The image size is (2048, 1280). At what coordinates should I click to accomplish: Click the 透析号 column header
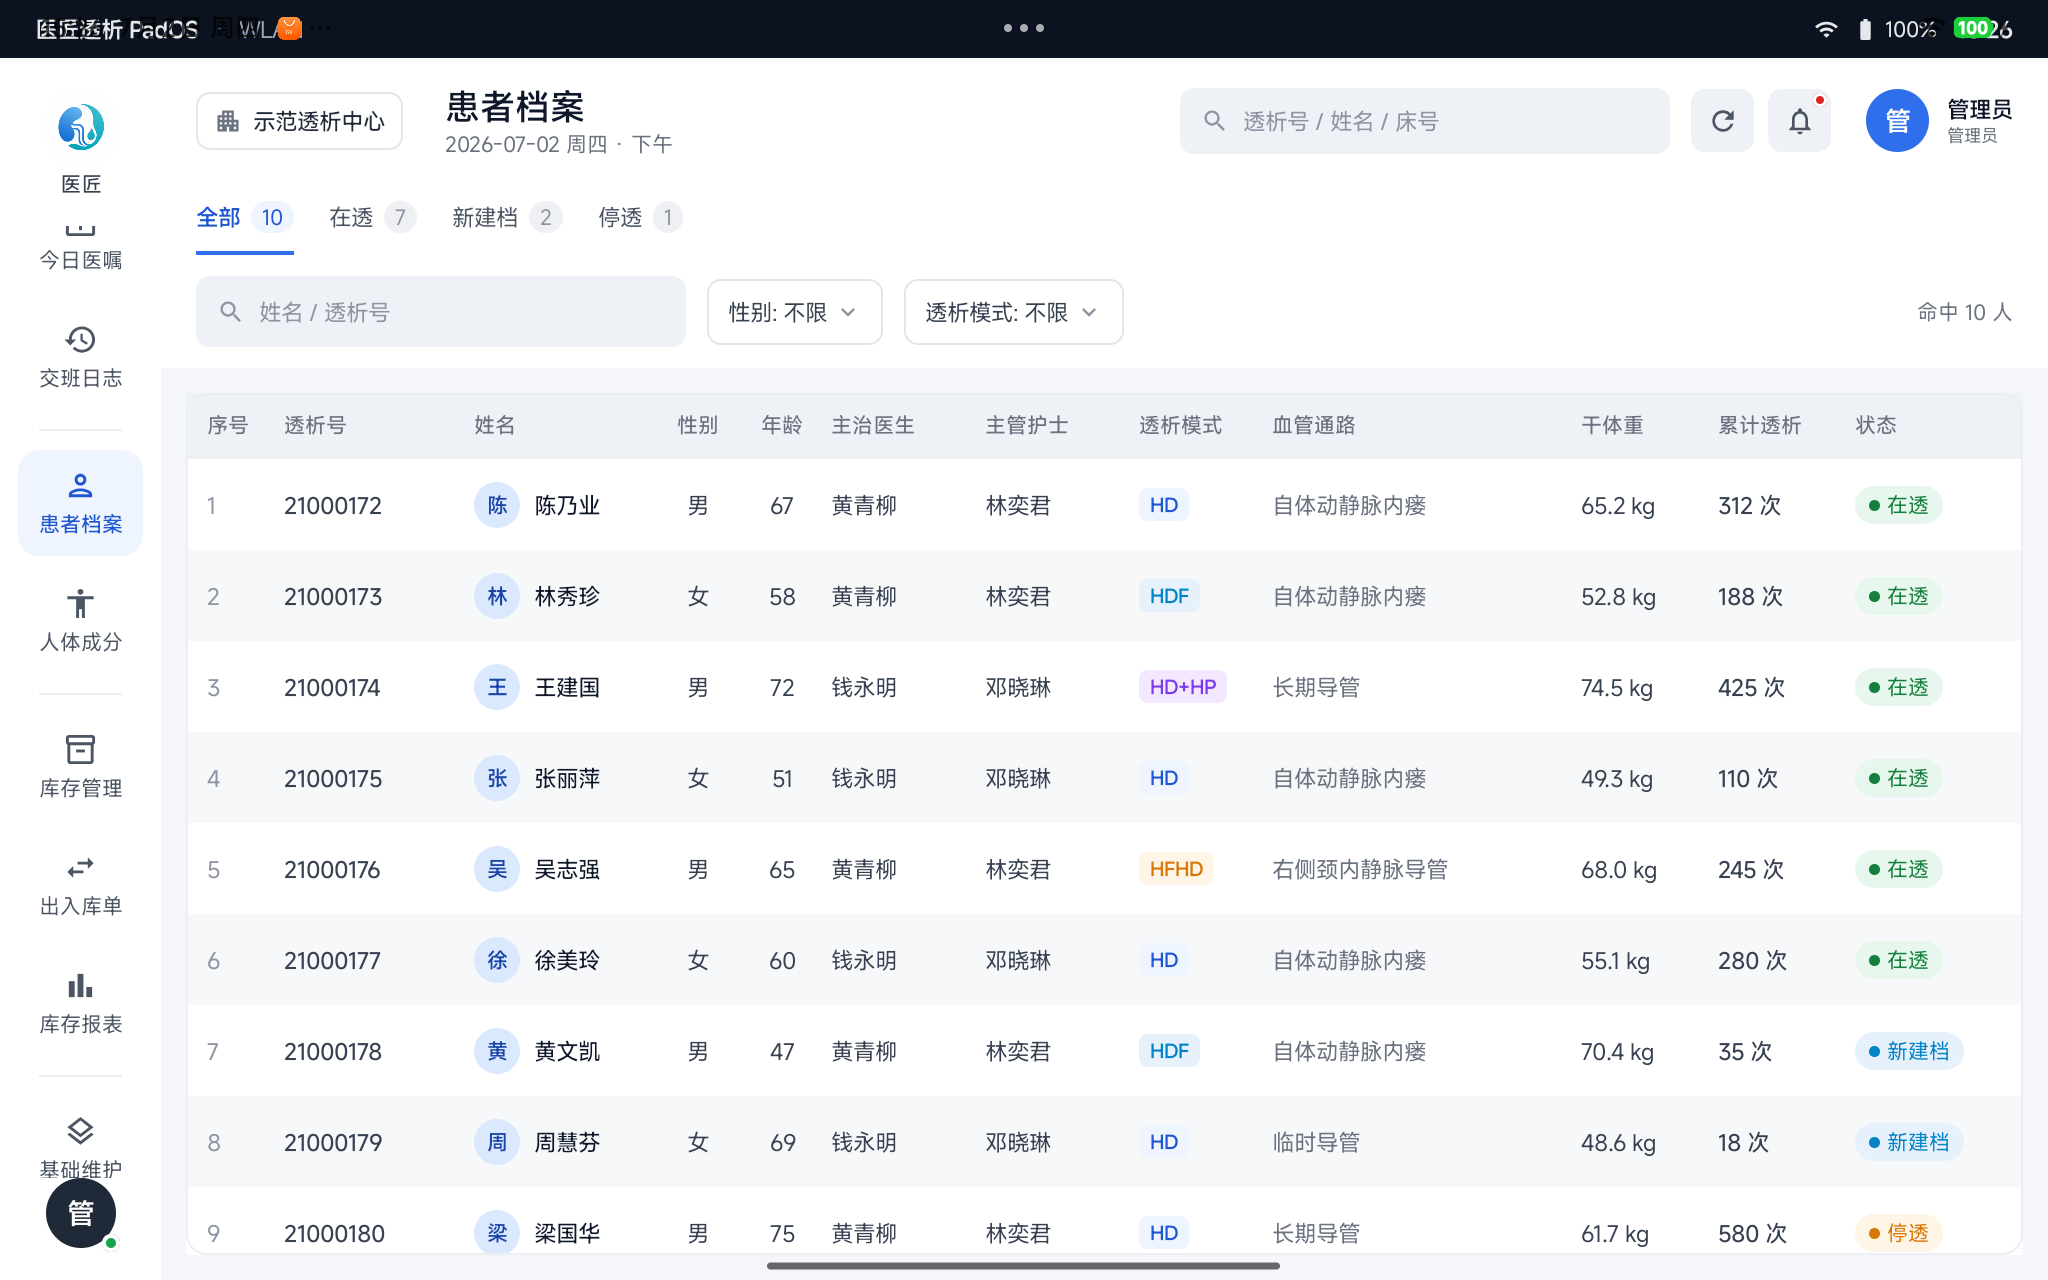pos(315,425)
